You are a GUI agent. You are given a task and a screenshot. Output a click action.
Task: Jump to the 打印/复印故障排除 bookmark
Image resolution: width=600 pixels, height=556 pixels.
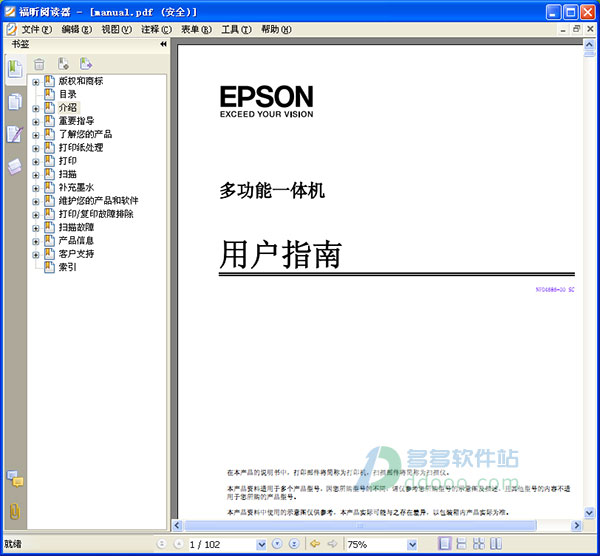click(96, 214)
